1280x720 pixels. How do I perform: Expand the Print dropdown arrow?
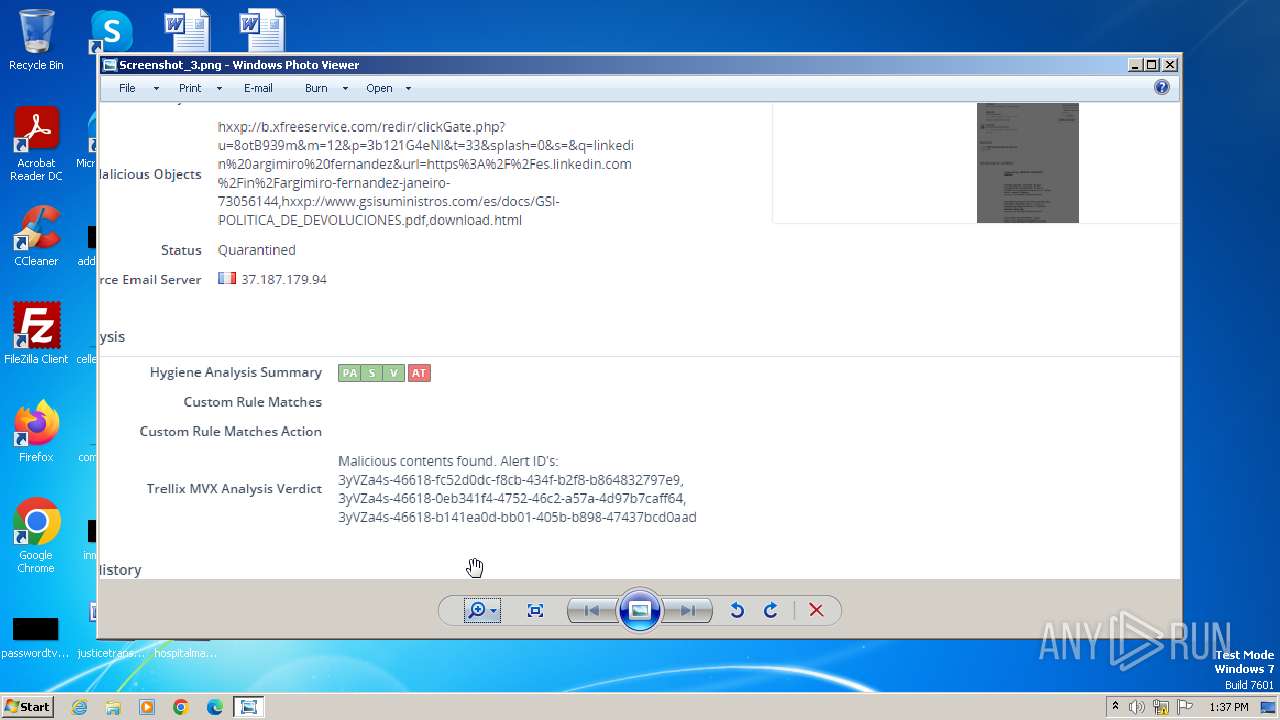pyautogui.click(x=218, y=88)
